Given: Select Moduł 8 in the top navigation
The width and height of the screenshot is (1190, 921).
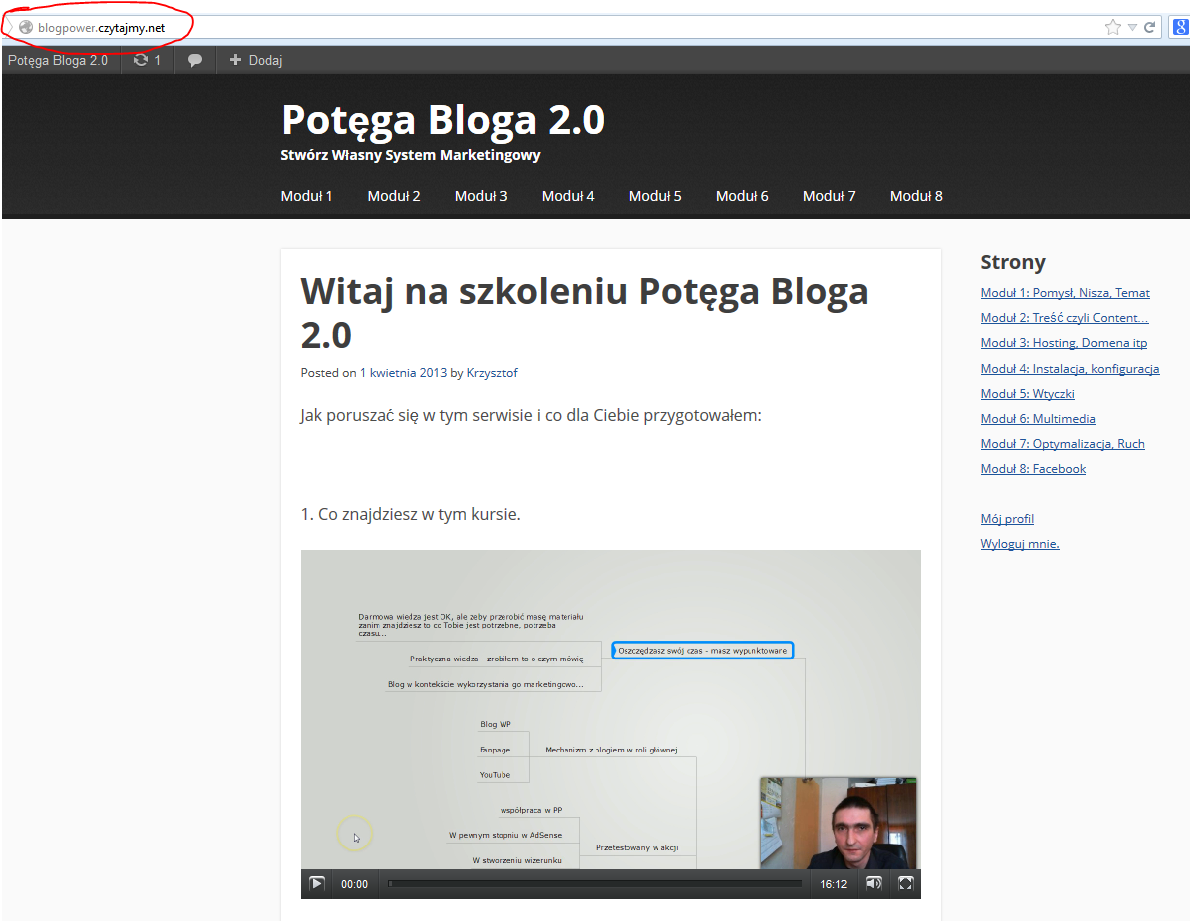Looking at the screenshot, I should point(916,196).
